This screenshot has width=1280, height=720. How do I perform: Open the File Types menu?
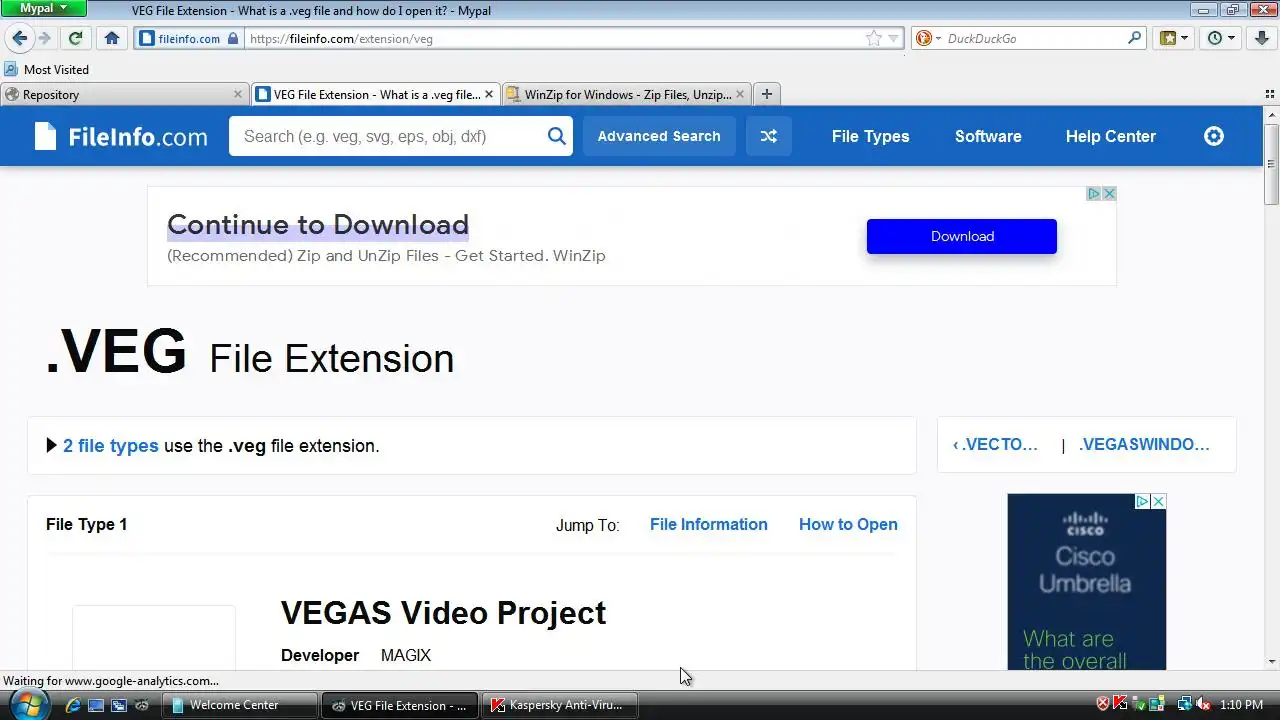871,136
